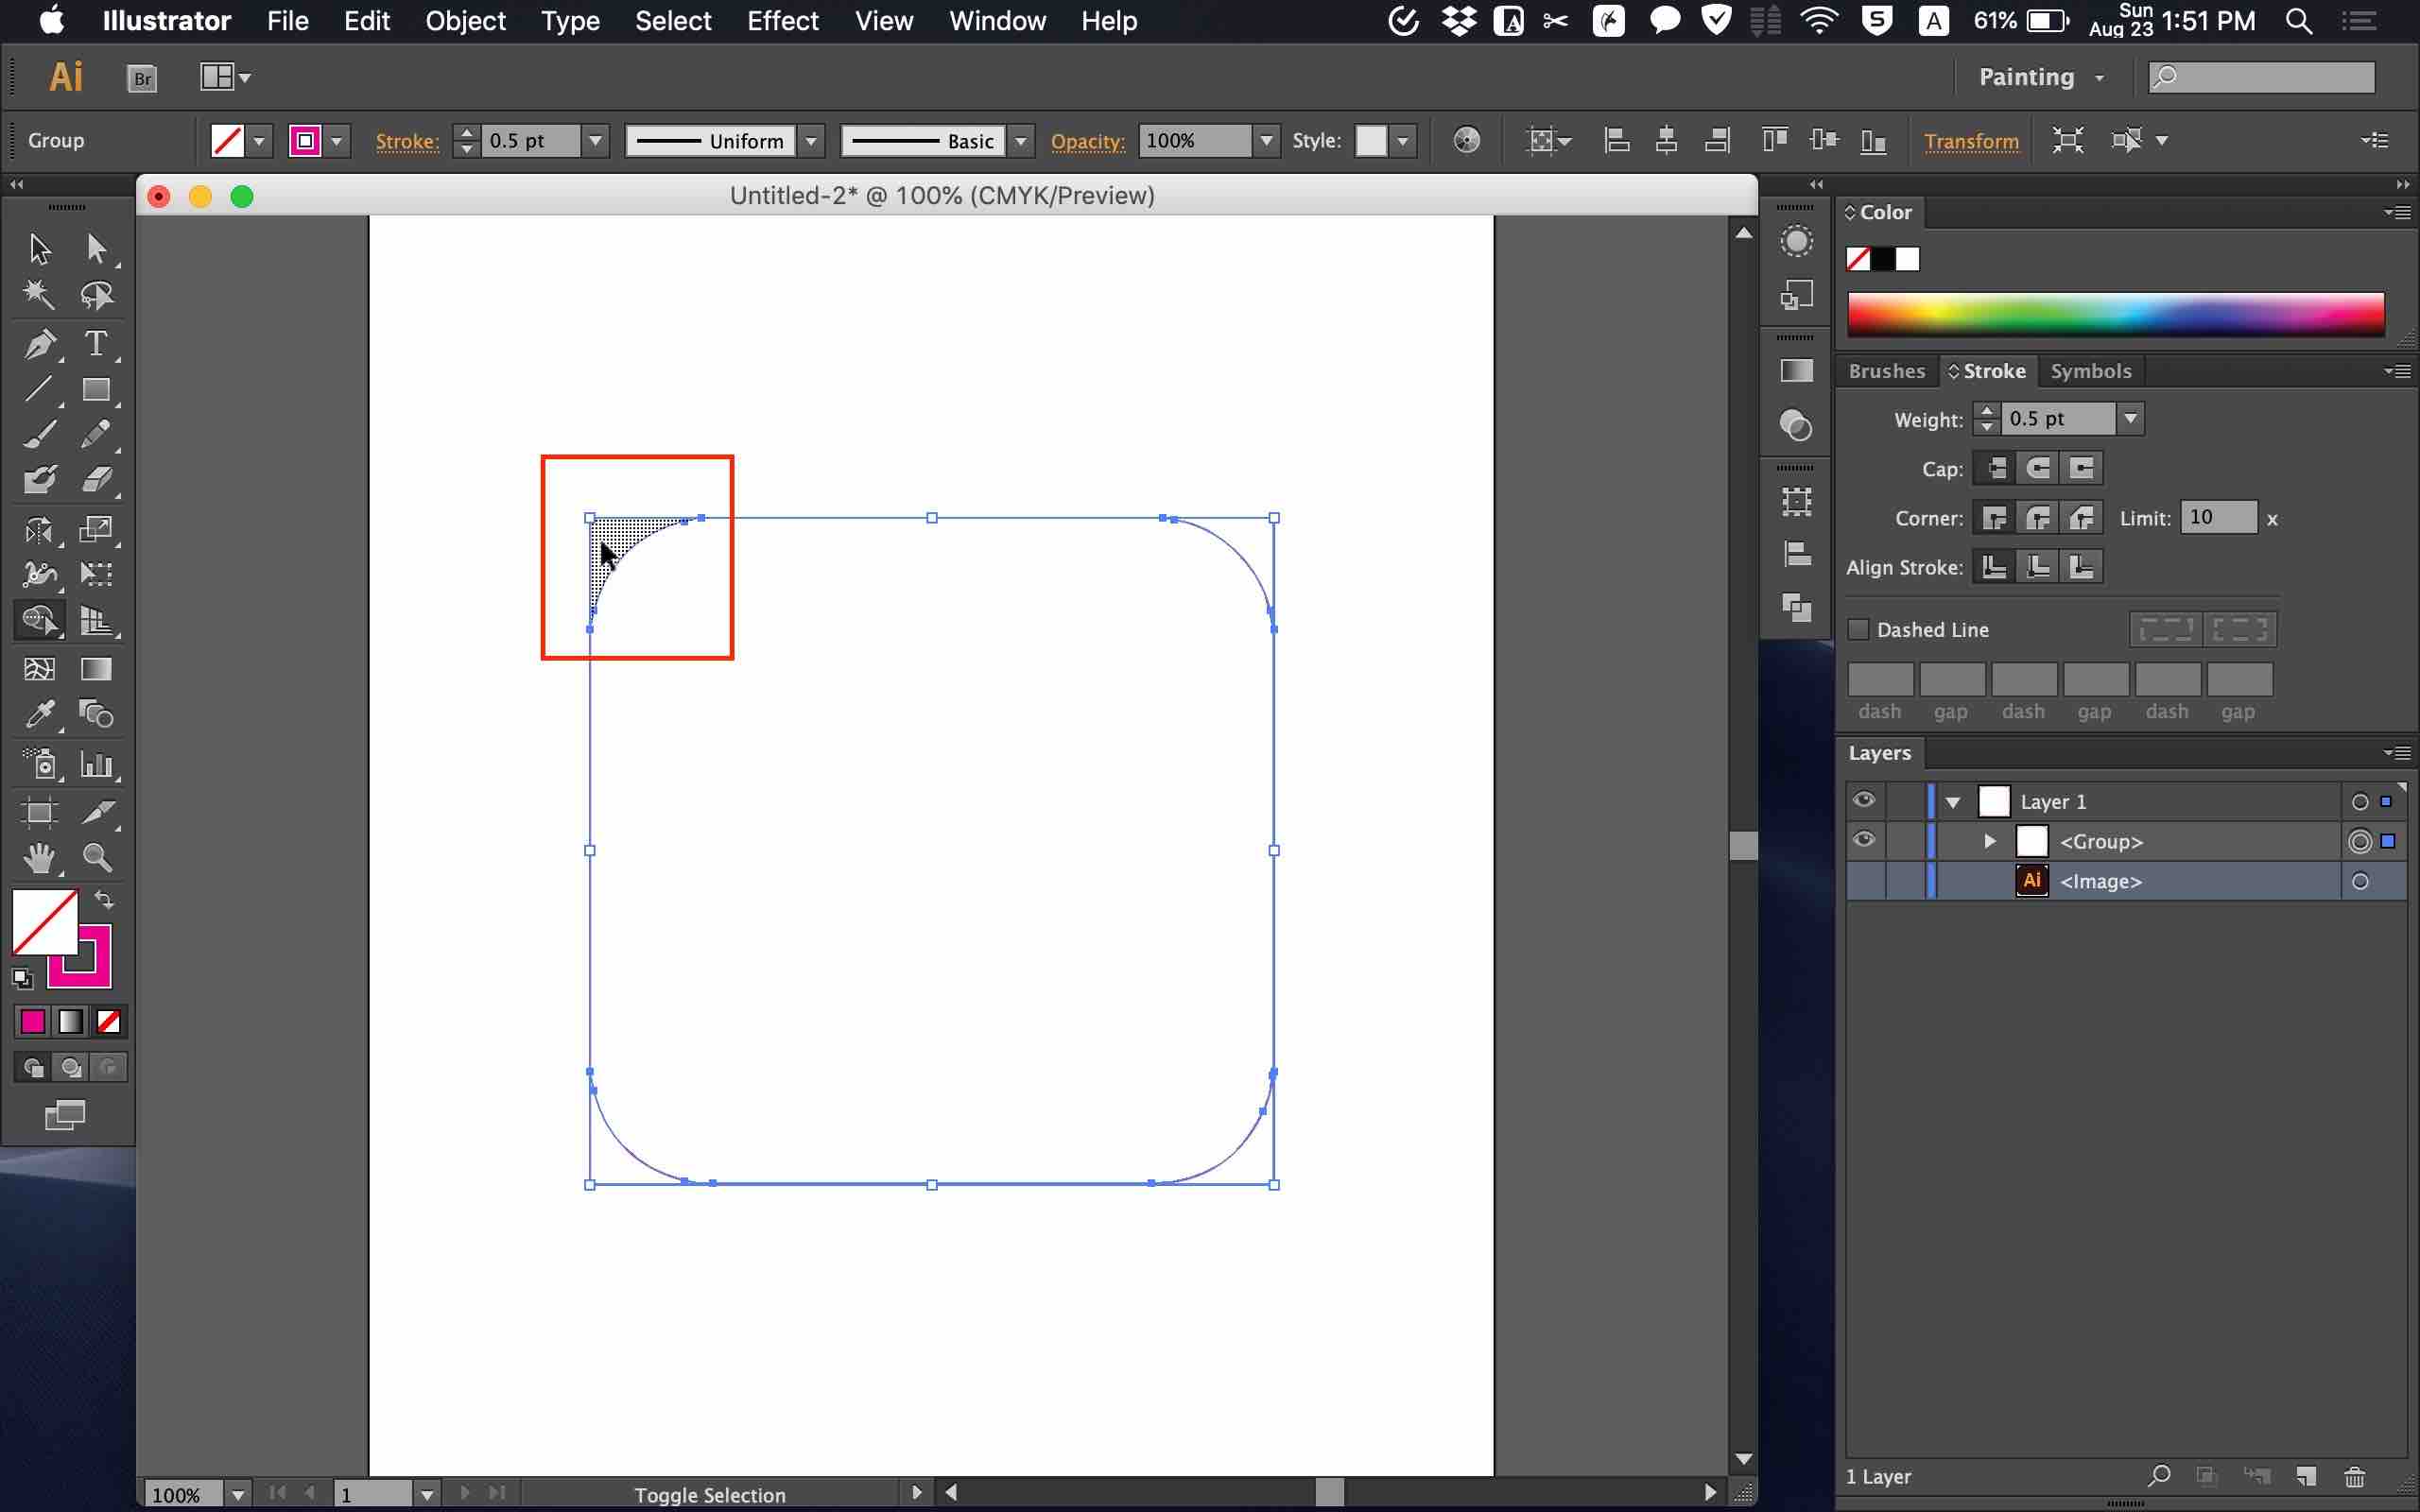Hide Layer 1 using eye icon
Image resolution: width=2420 pixels, height=1512 pixels.
(1864, 801)
